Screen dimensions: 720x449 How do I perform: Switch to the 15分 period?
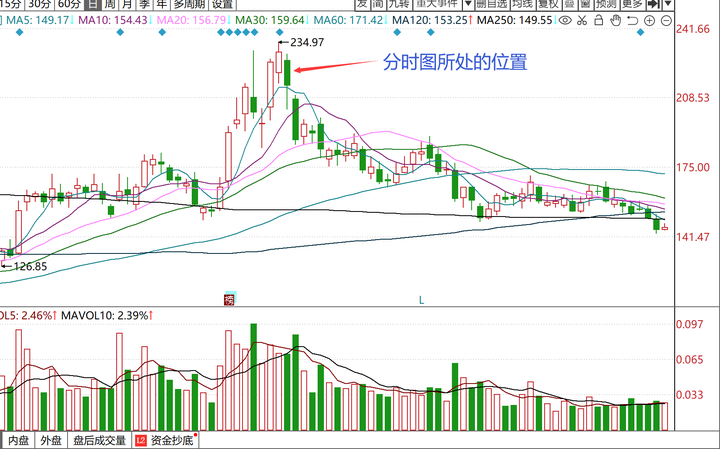click(x=11, y=4)
